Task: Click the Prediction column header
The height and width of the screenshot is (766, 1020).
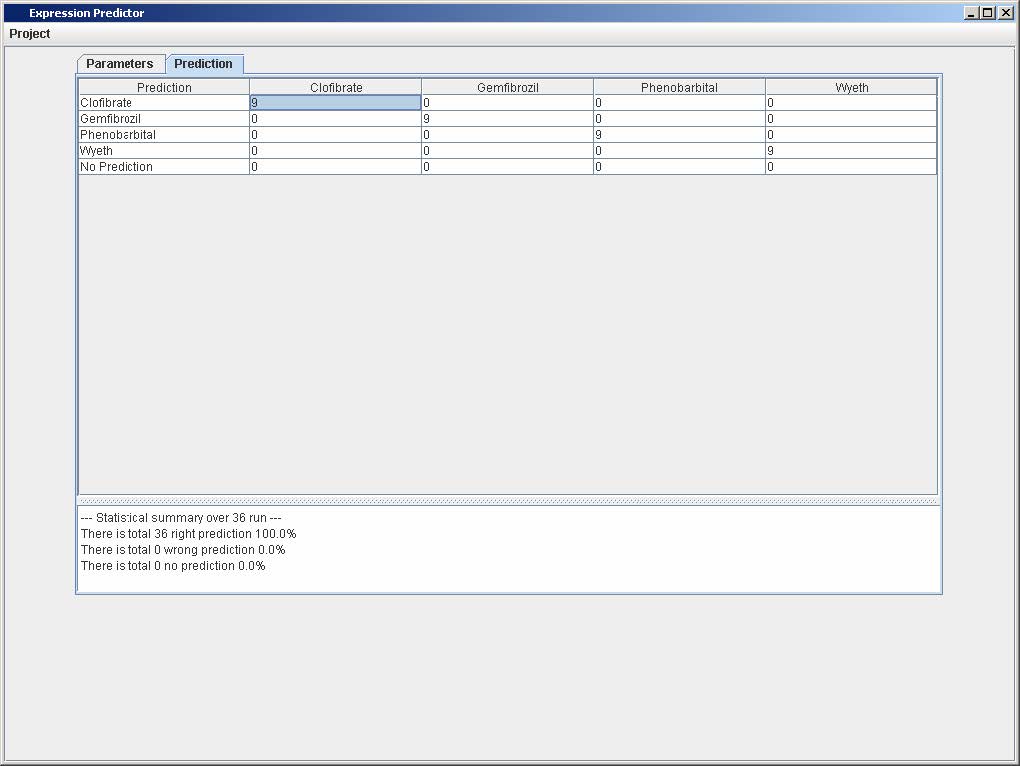Action: [x=164, y=87]
